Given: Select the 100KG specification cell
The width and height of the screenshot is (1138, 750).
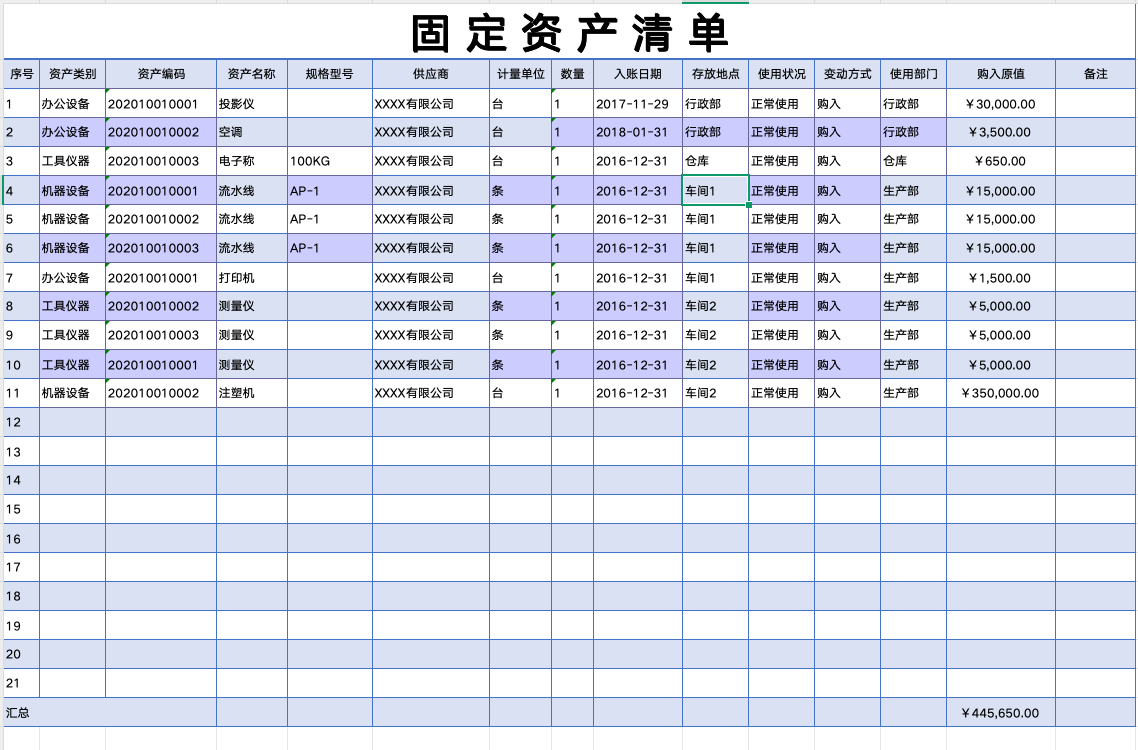Looking at the screenshot, I should (x=330, y=161).
